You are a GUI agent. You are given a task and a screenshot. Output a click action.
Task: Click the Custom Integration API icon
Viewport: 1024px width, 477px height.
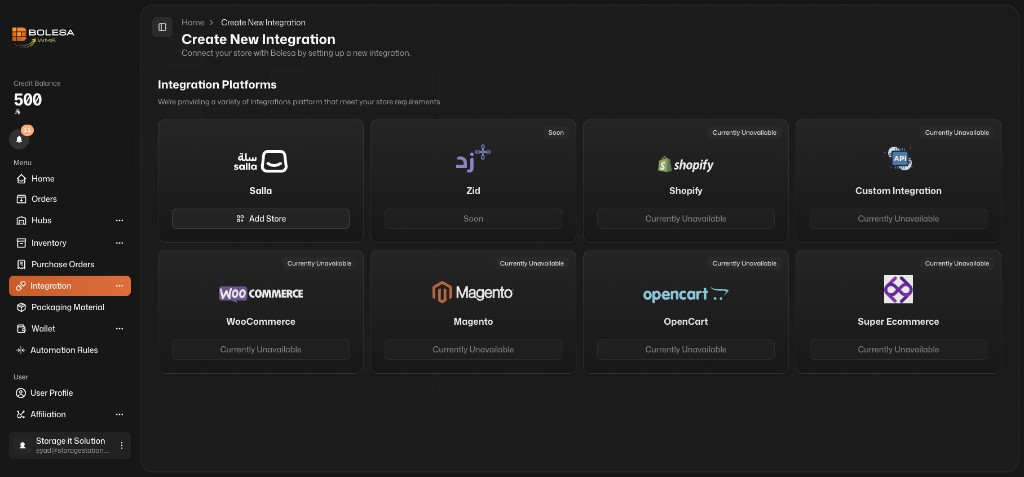pyautogui.click(x=899, y=159)
